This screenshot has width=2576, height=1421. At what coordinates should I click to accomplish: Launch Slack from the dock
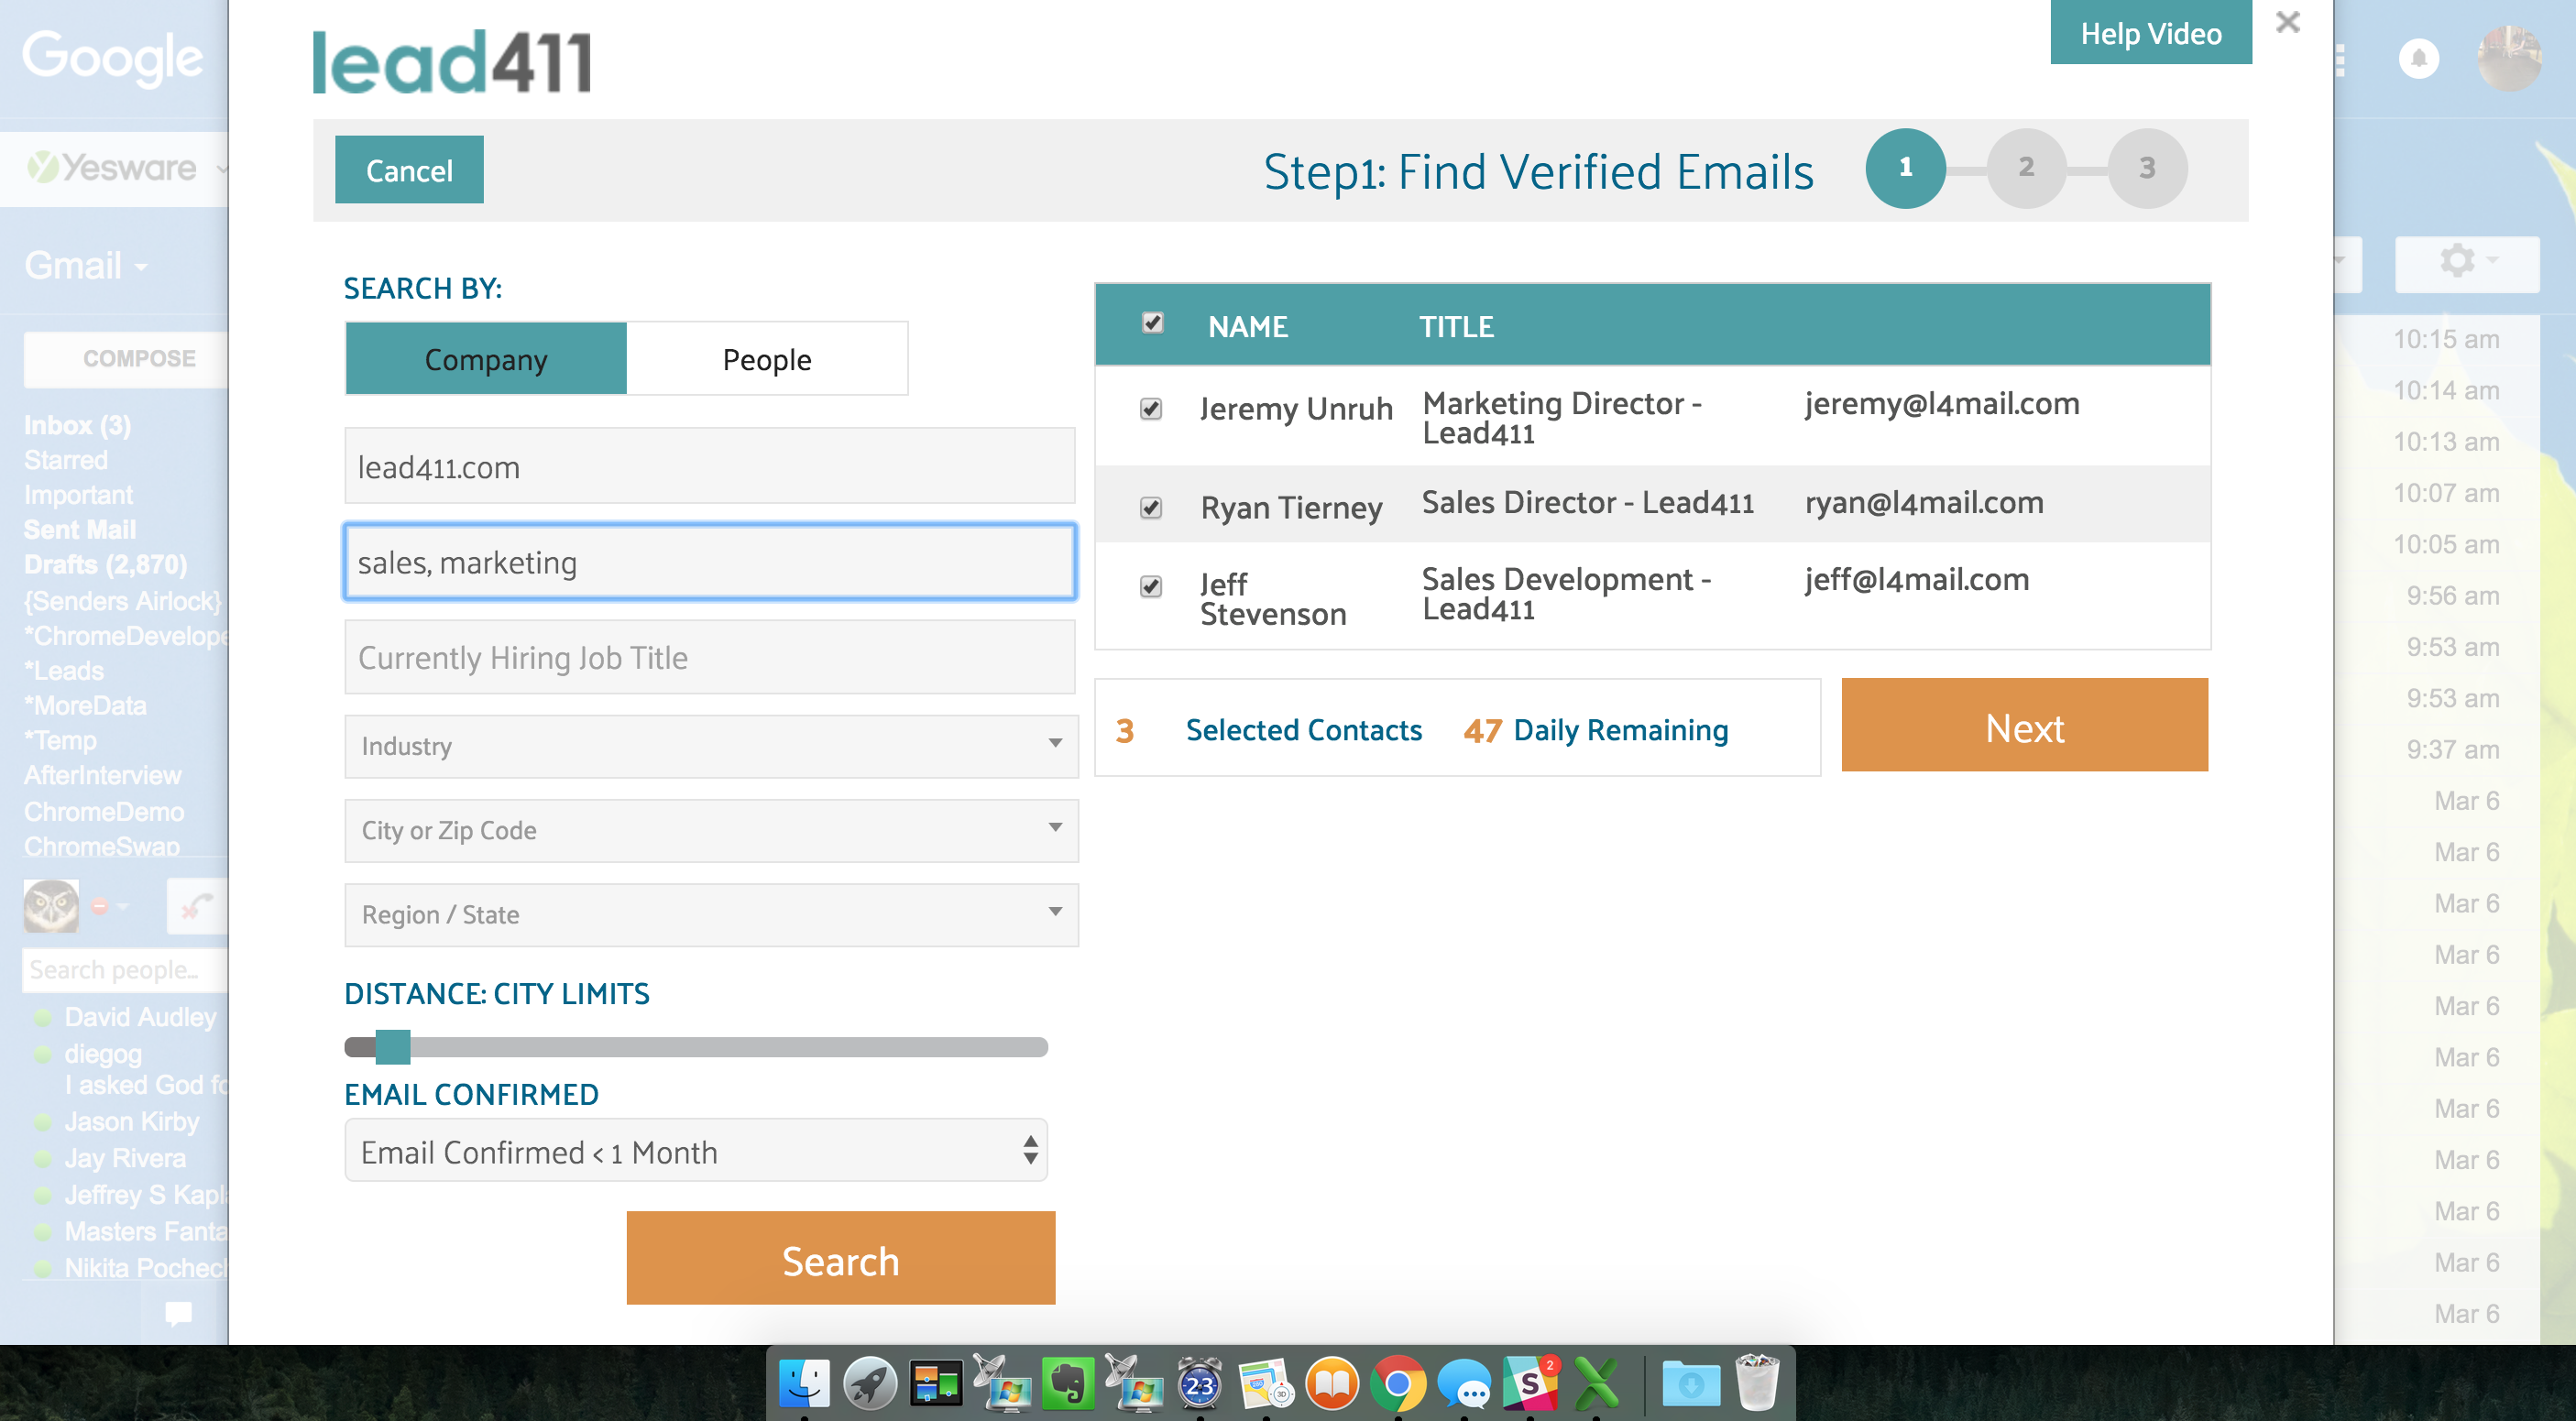pyautogui.click(x=1530, y=1384)
